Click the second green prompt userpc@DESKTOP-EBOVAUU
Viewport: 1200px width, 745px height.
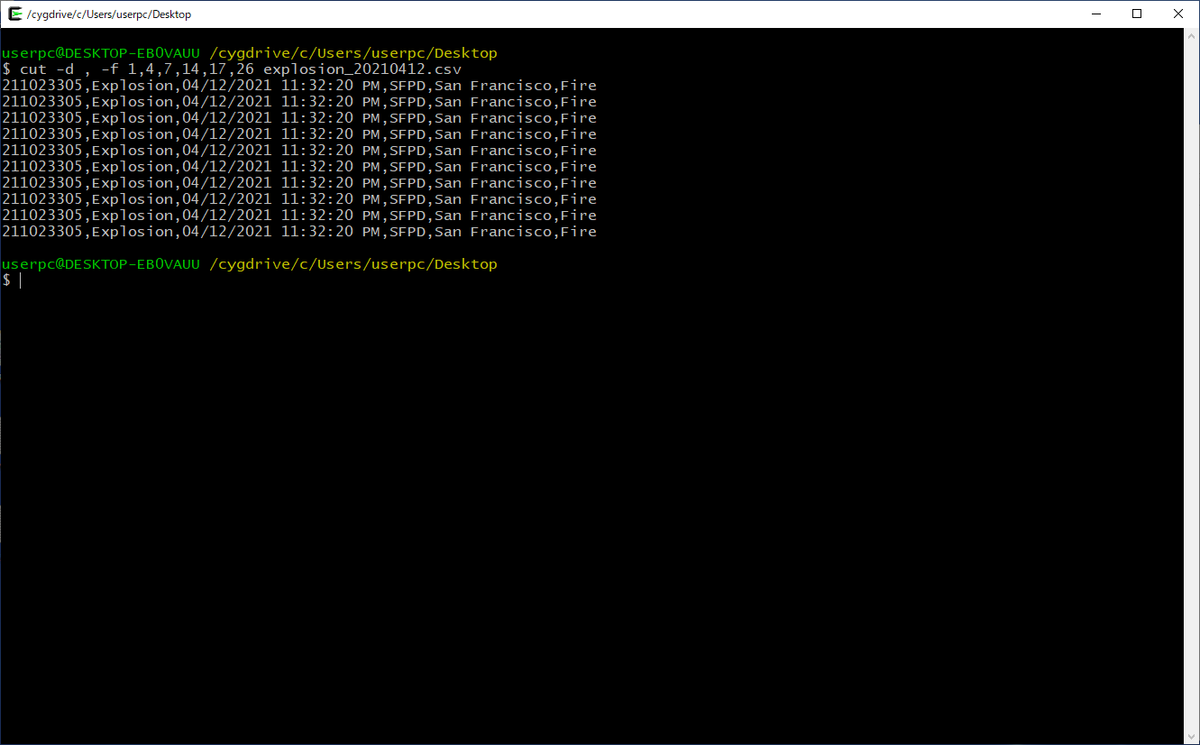[102, 264]
